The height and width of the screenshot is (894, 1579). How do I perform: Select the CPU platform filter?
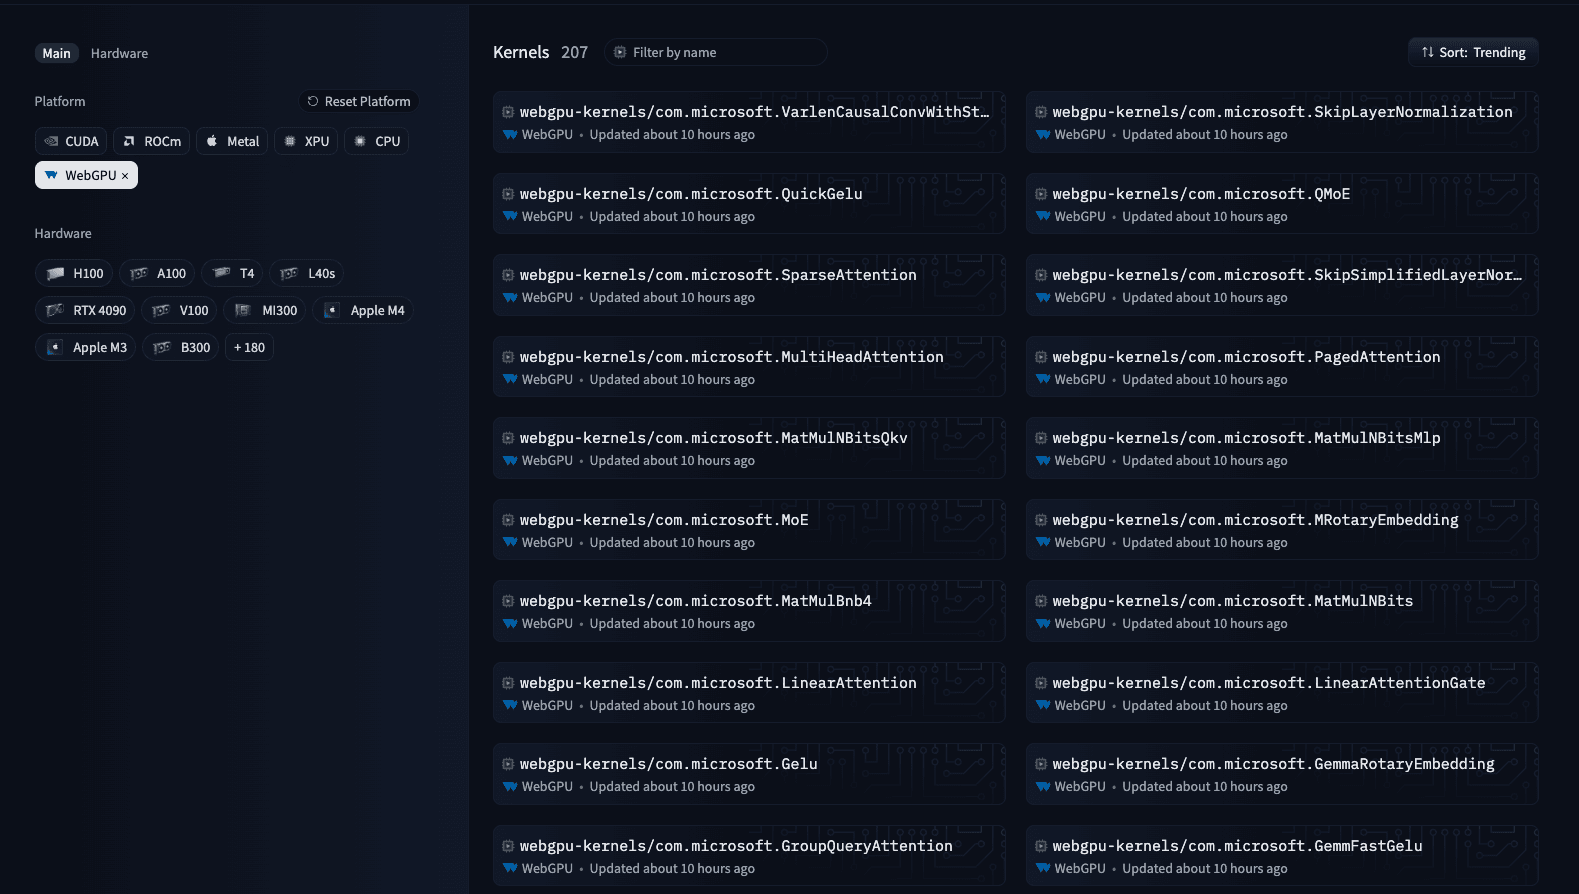(x=377, y=141)
